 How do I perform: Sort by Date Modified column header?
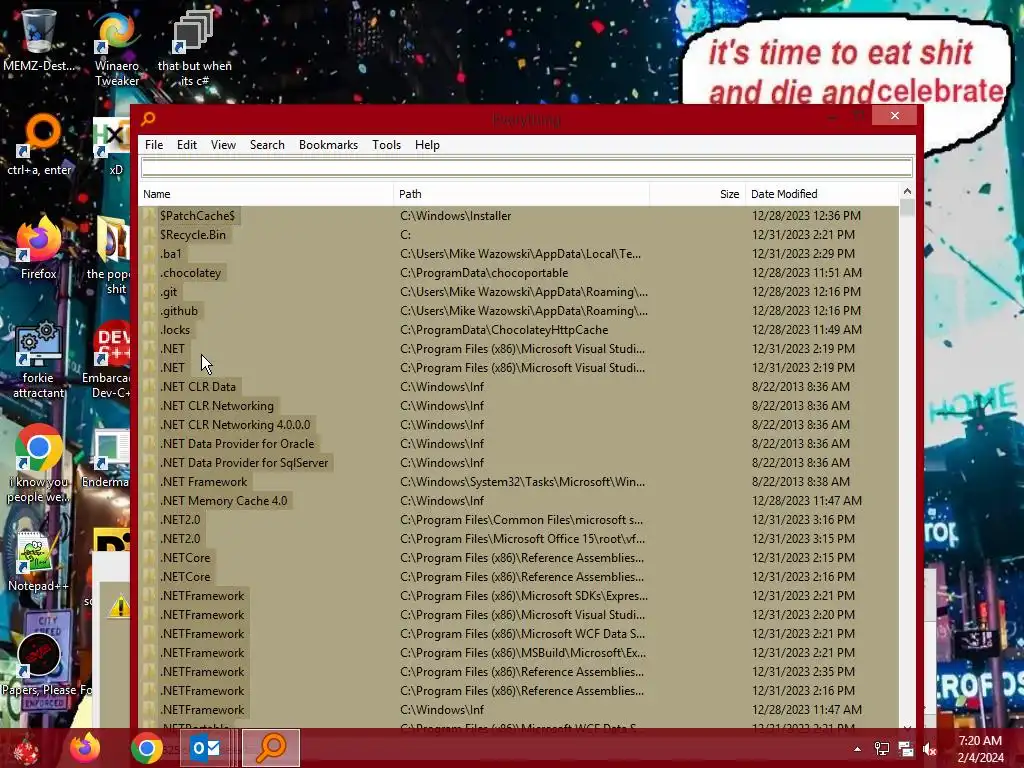point(822,194)
